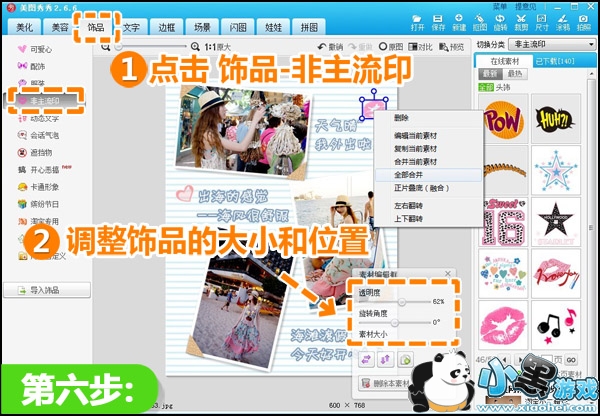Switch to the 文字 tab

point(131,27)
